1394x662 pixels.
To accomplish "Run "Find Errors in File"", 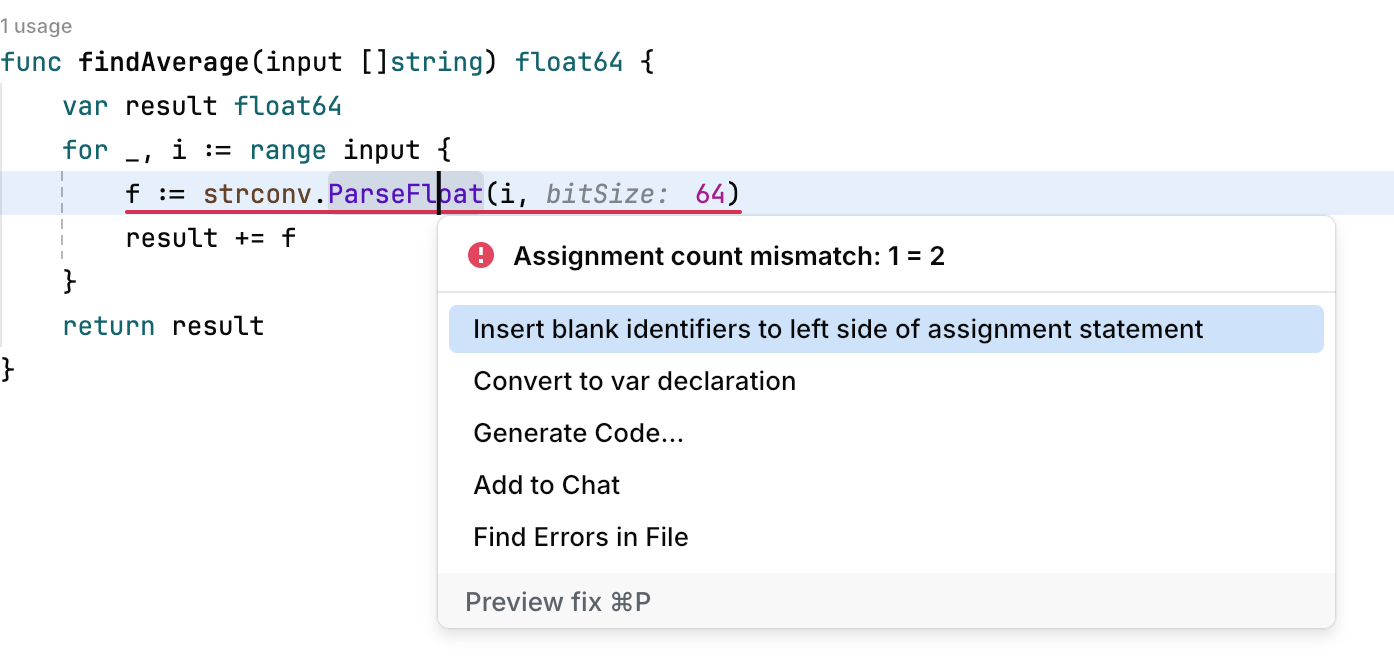I will [581, 536].
